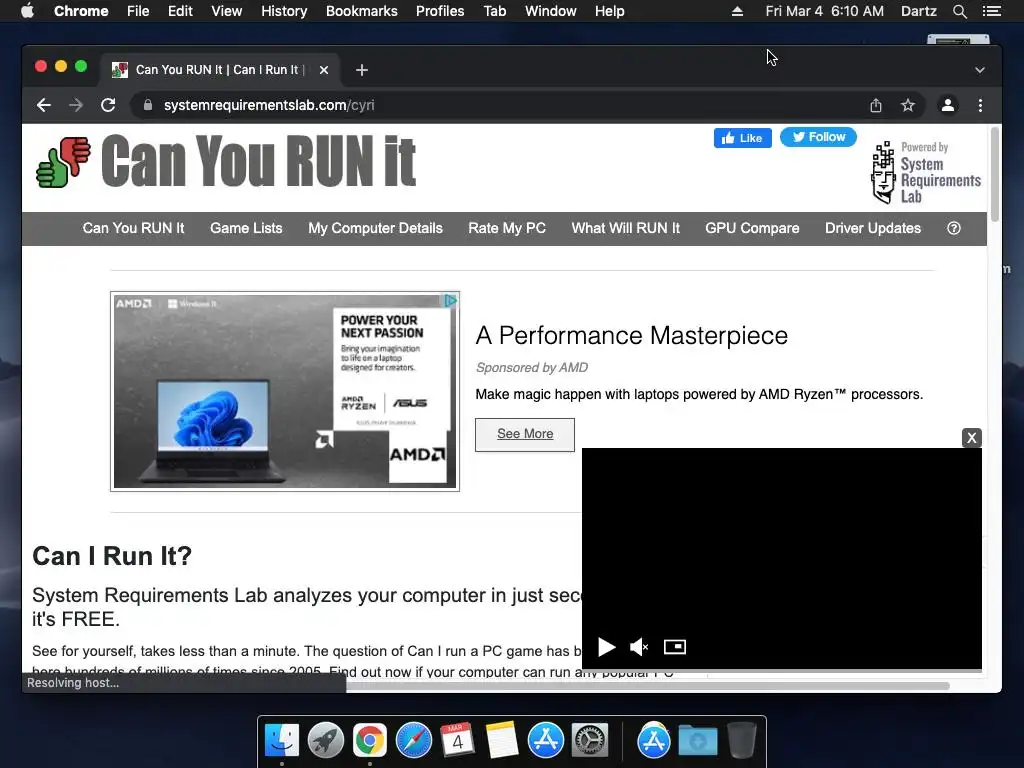Screen dimensions: 1024x768
Task: Open the History menu in menu bar
Action: pos(284,11)
